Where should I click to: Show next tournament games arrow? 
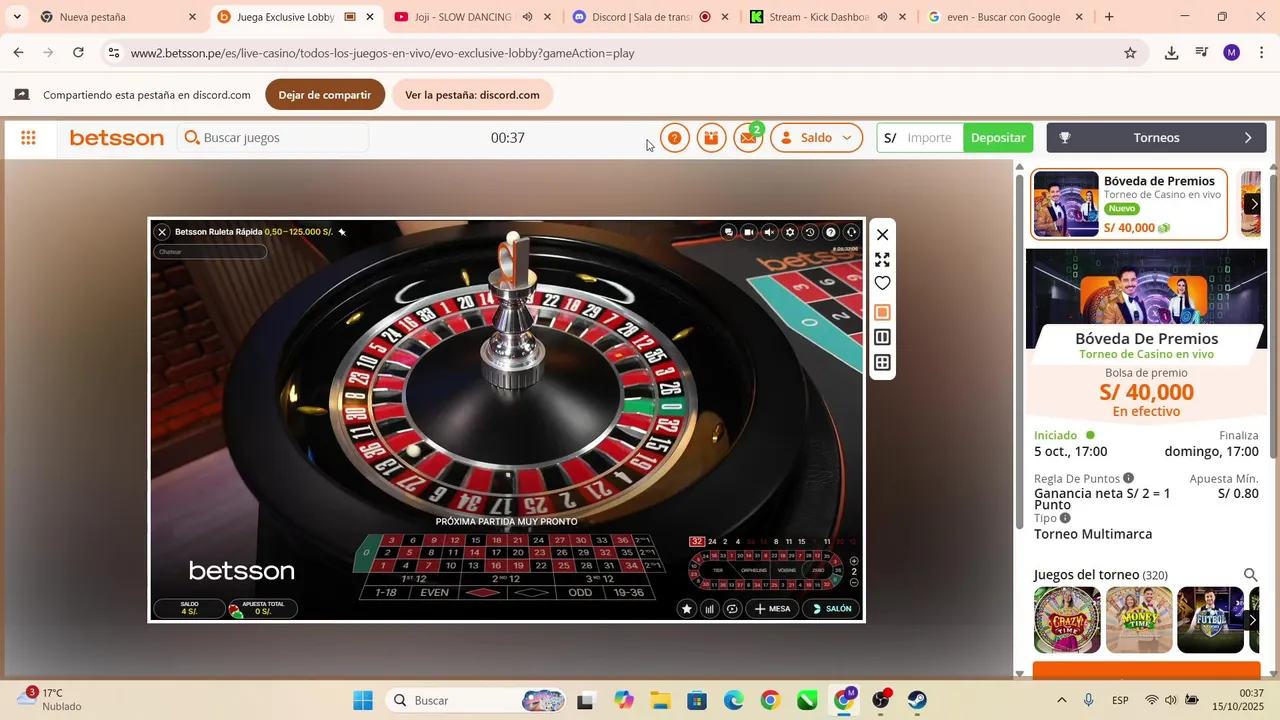tap(1252, 620)
